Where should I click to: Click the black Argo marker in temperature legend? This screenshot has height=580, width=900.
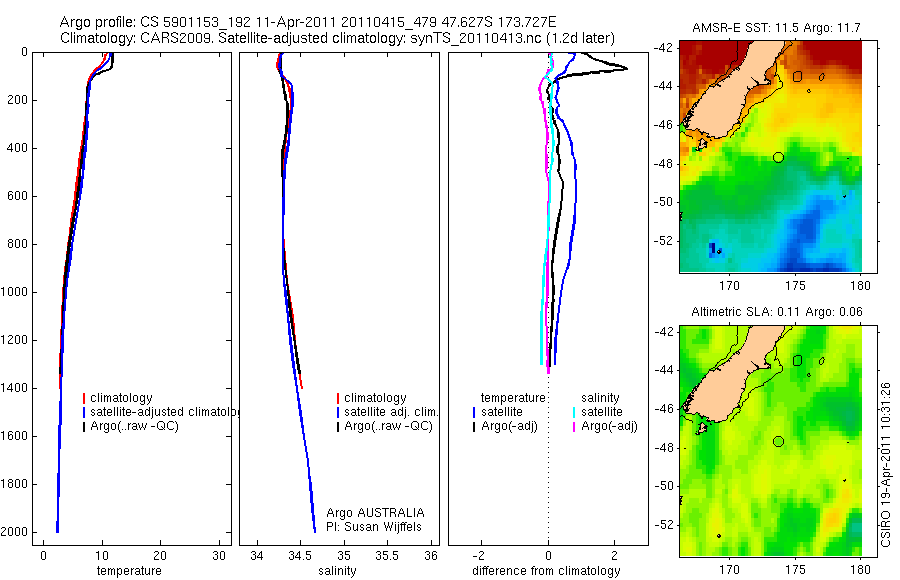pyautogui.click(x=84, y=426)
